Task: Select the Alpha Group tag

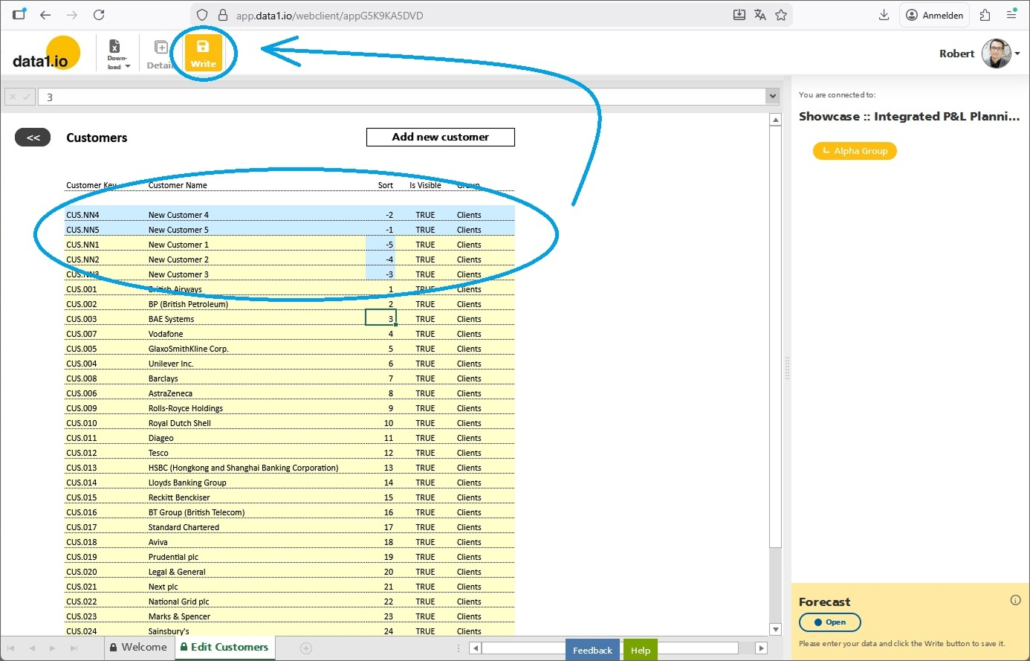Action: pos(855,151)
